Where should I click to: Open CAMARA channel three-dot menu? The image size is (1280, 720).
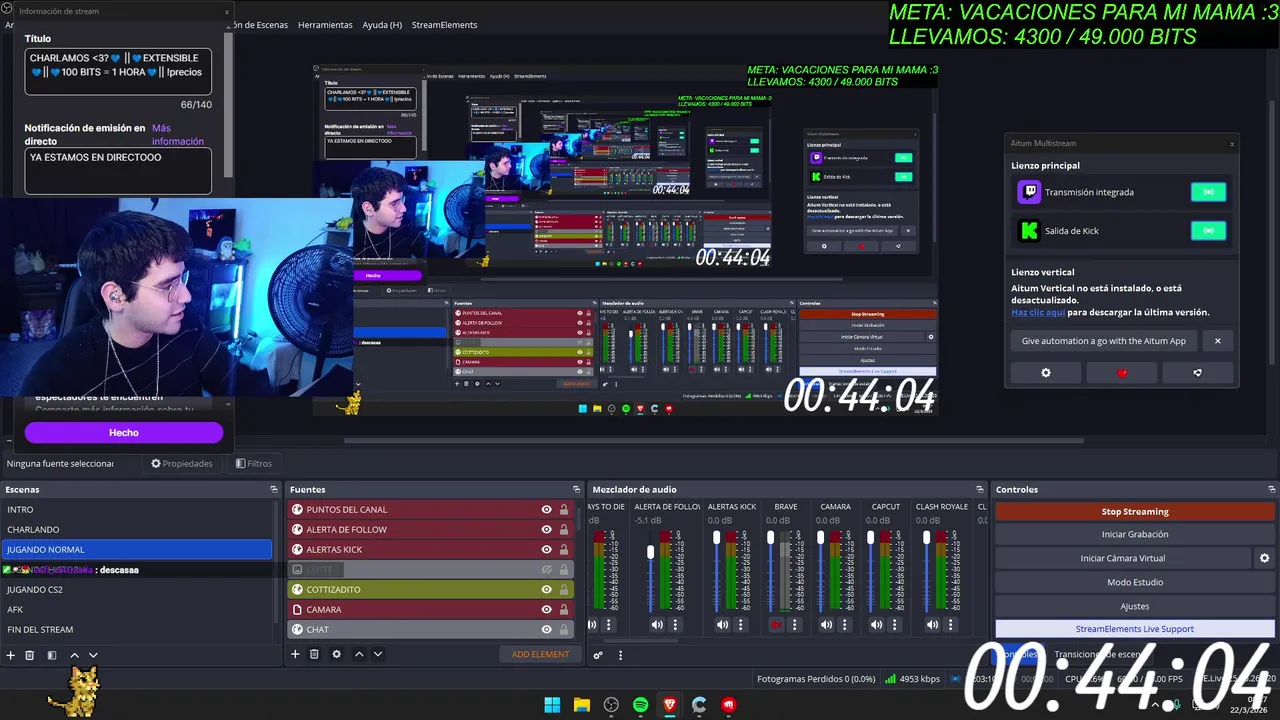click(x=845, y=625)
